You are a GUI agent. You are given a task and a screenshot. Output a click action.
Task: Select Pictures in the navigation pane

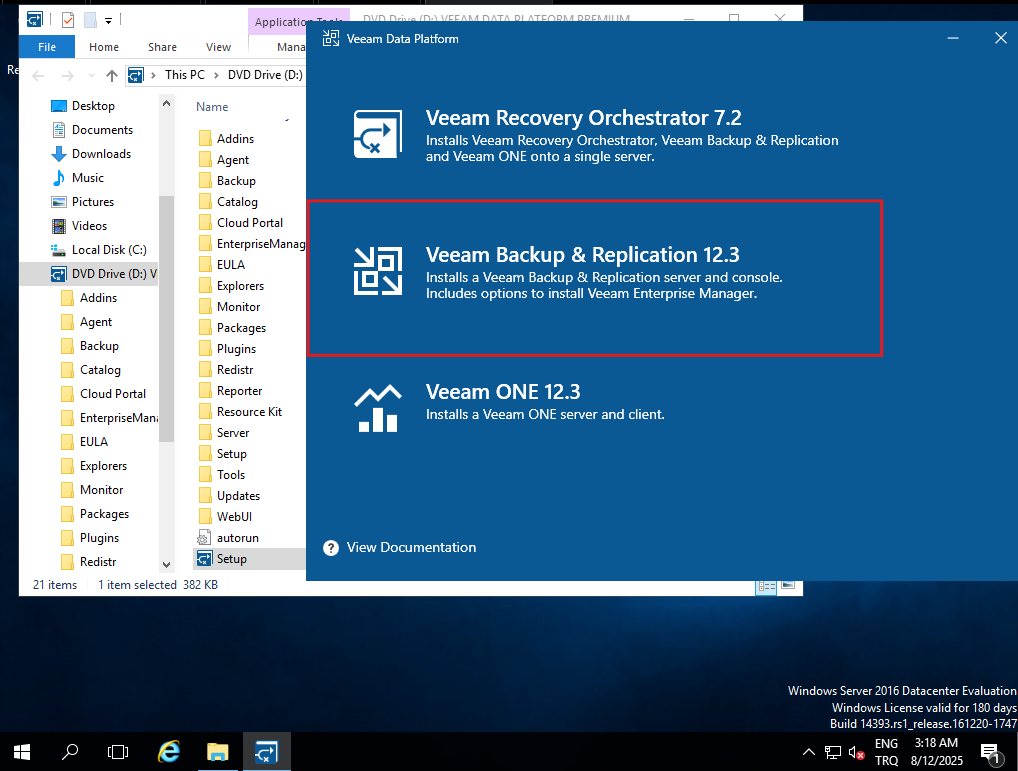[x=93, y=202]
